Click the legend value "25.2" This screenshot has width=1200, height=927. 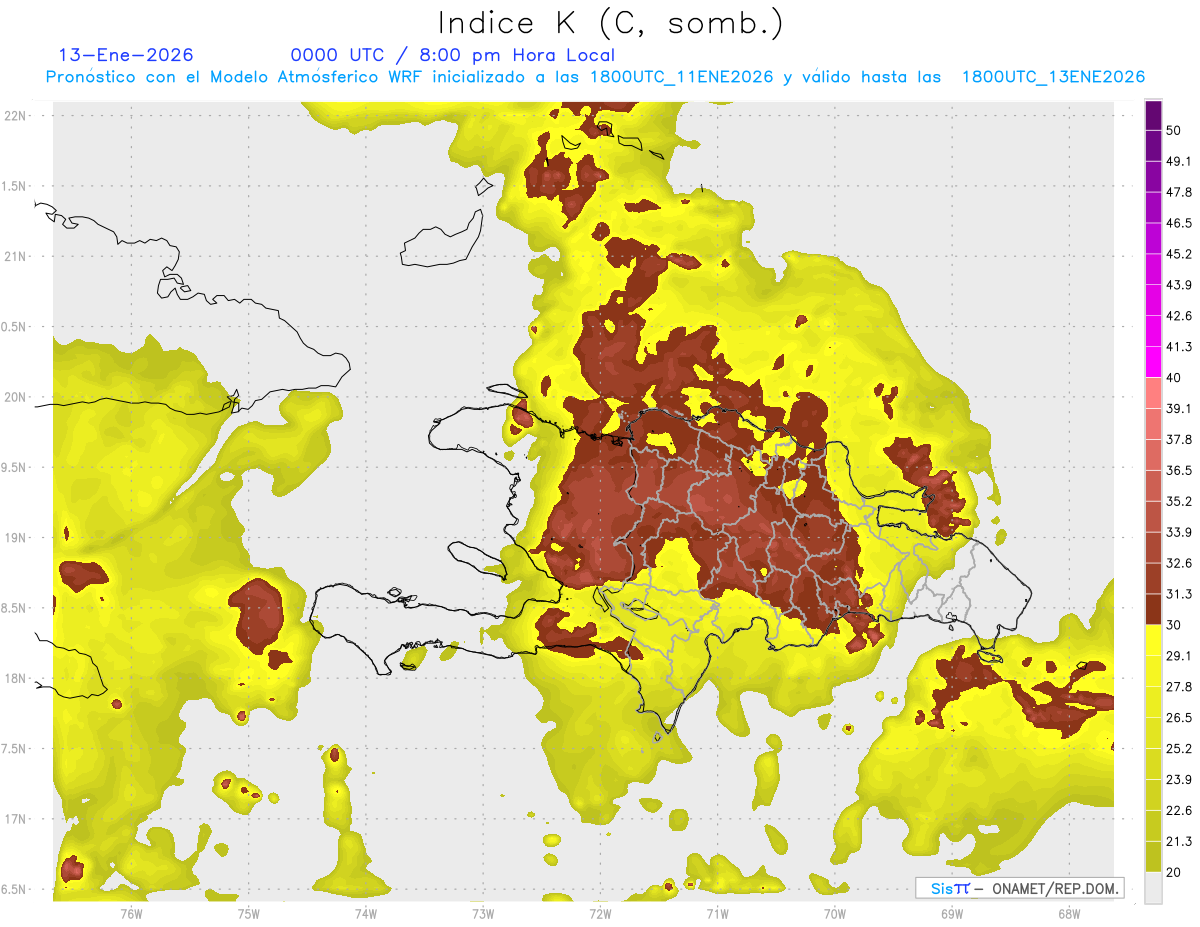[1179, 748]
